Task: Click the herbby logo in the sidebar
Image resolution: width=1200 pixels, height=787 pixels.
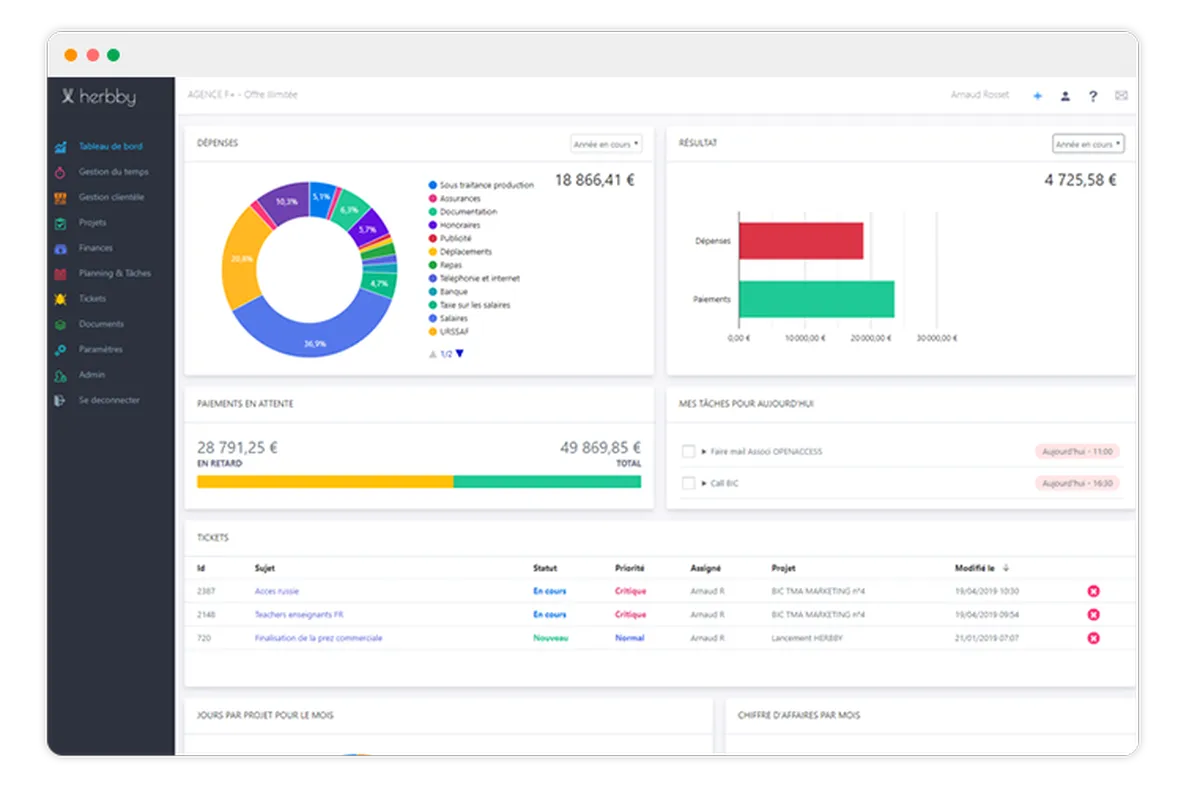Action: (98, 97)
